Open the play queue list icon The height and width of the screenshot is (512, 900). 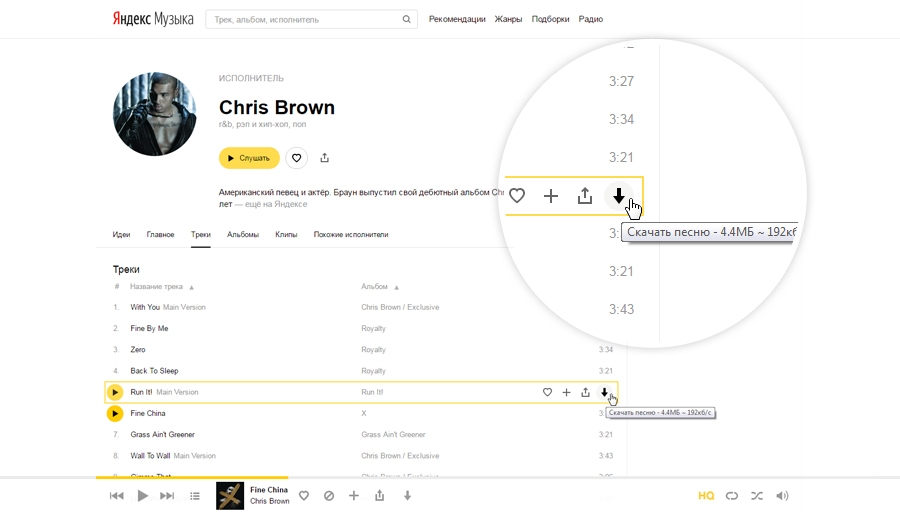click(x=195, y=496)
